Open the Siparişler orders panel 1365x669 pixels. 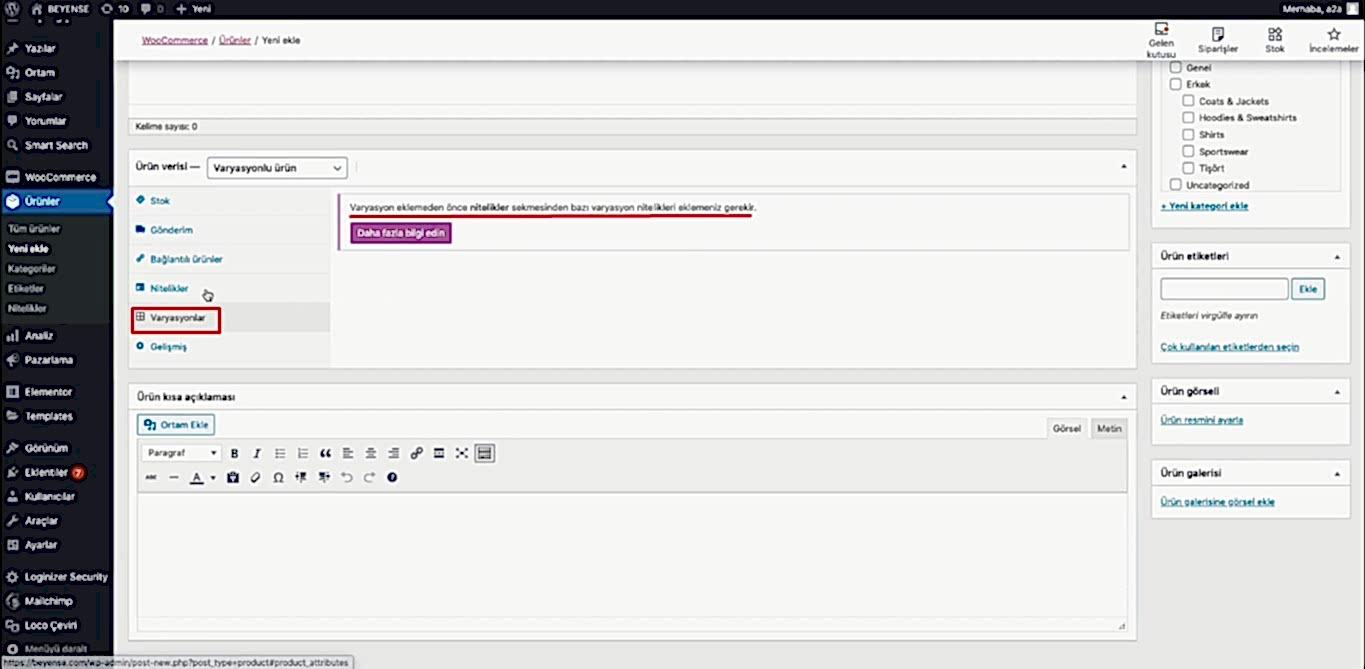[x=1218, y=40]
